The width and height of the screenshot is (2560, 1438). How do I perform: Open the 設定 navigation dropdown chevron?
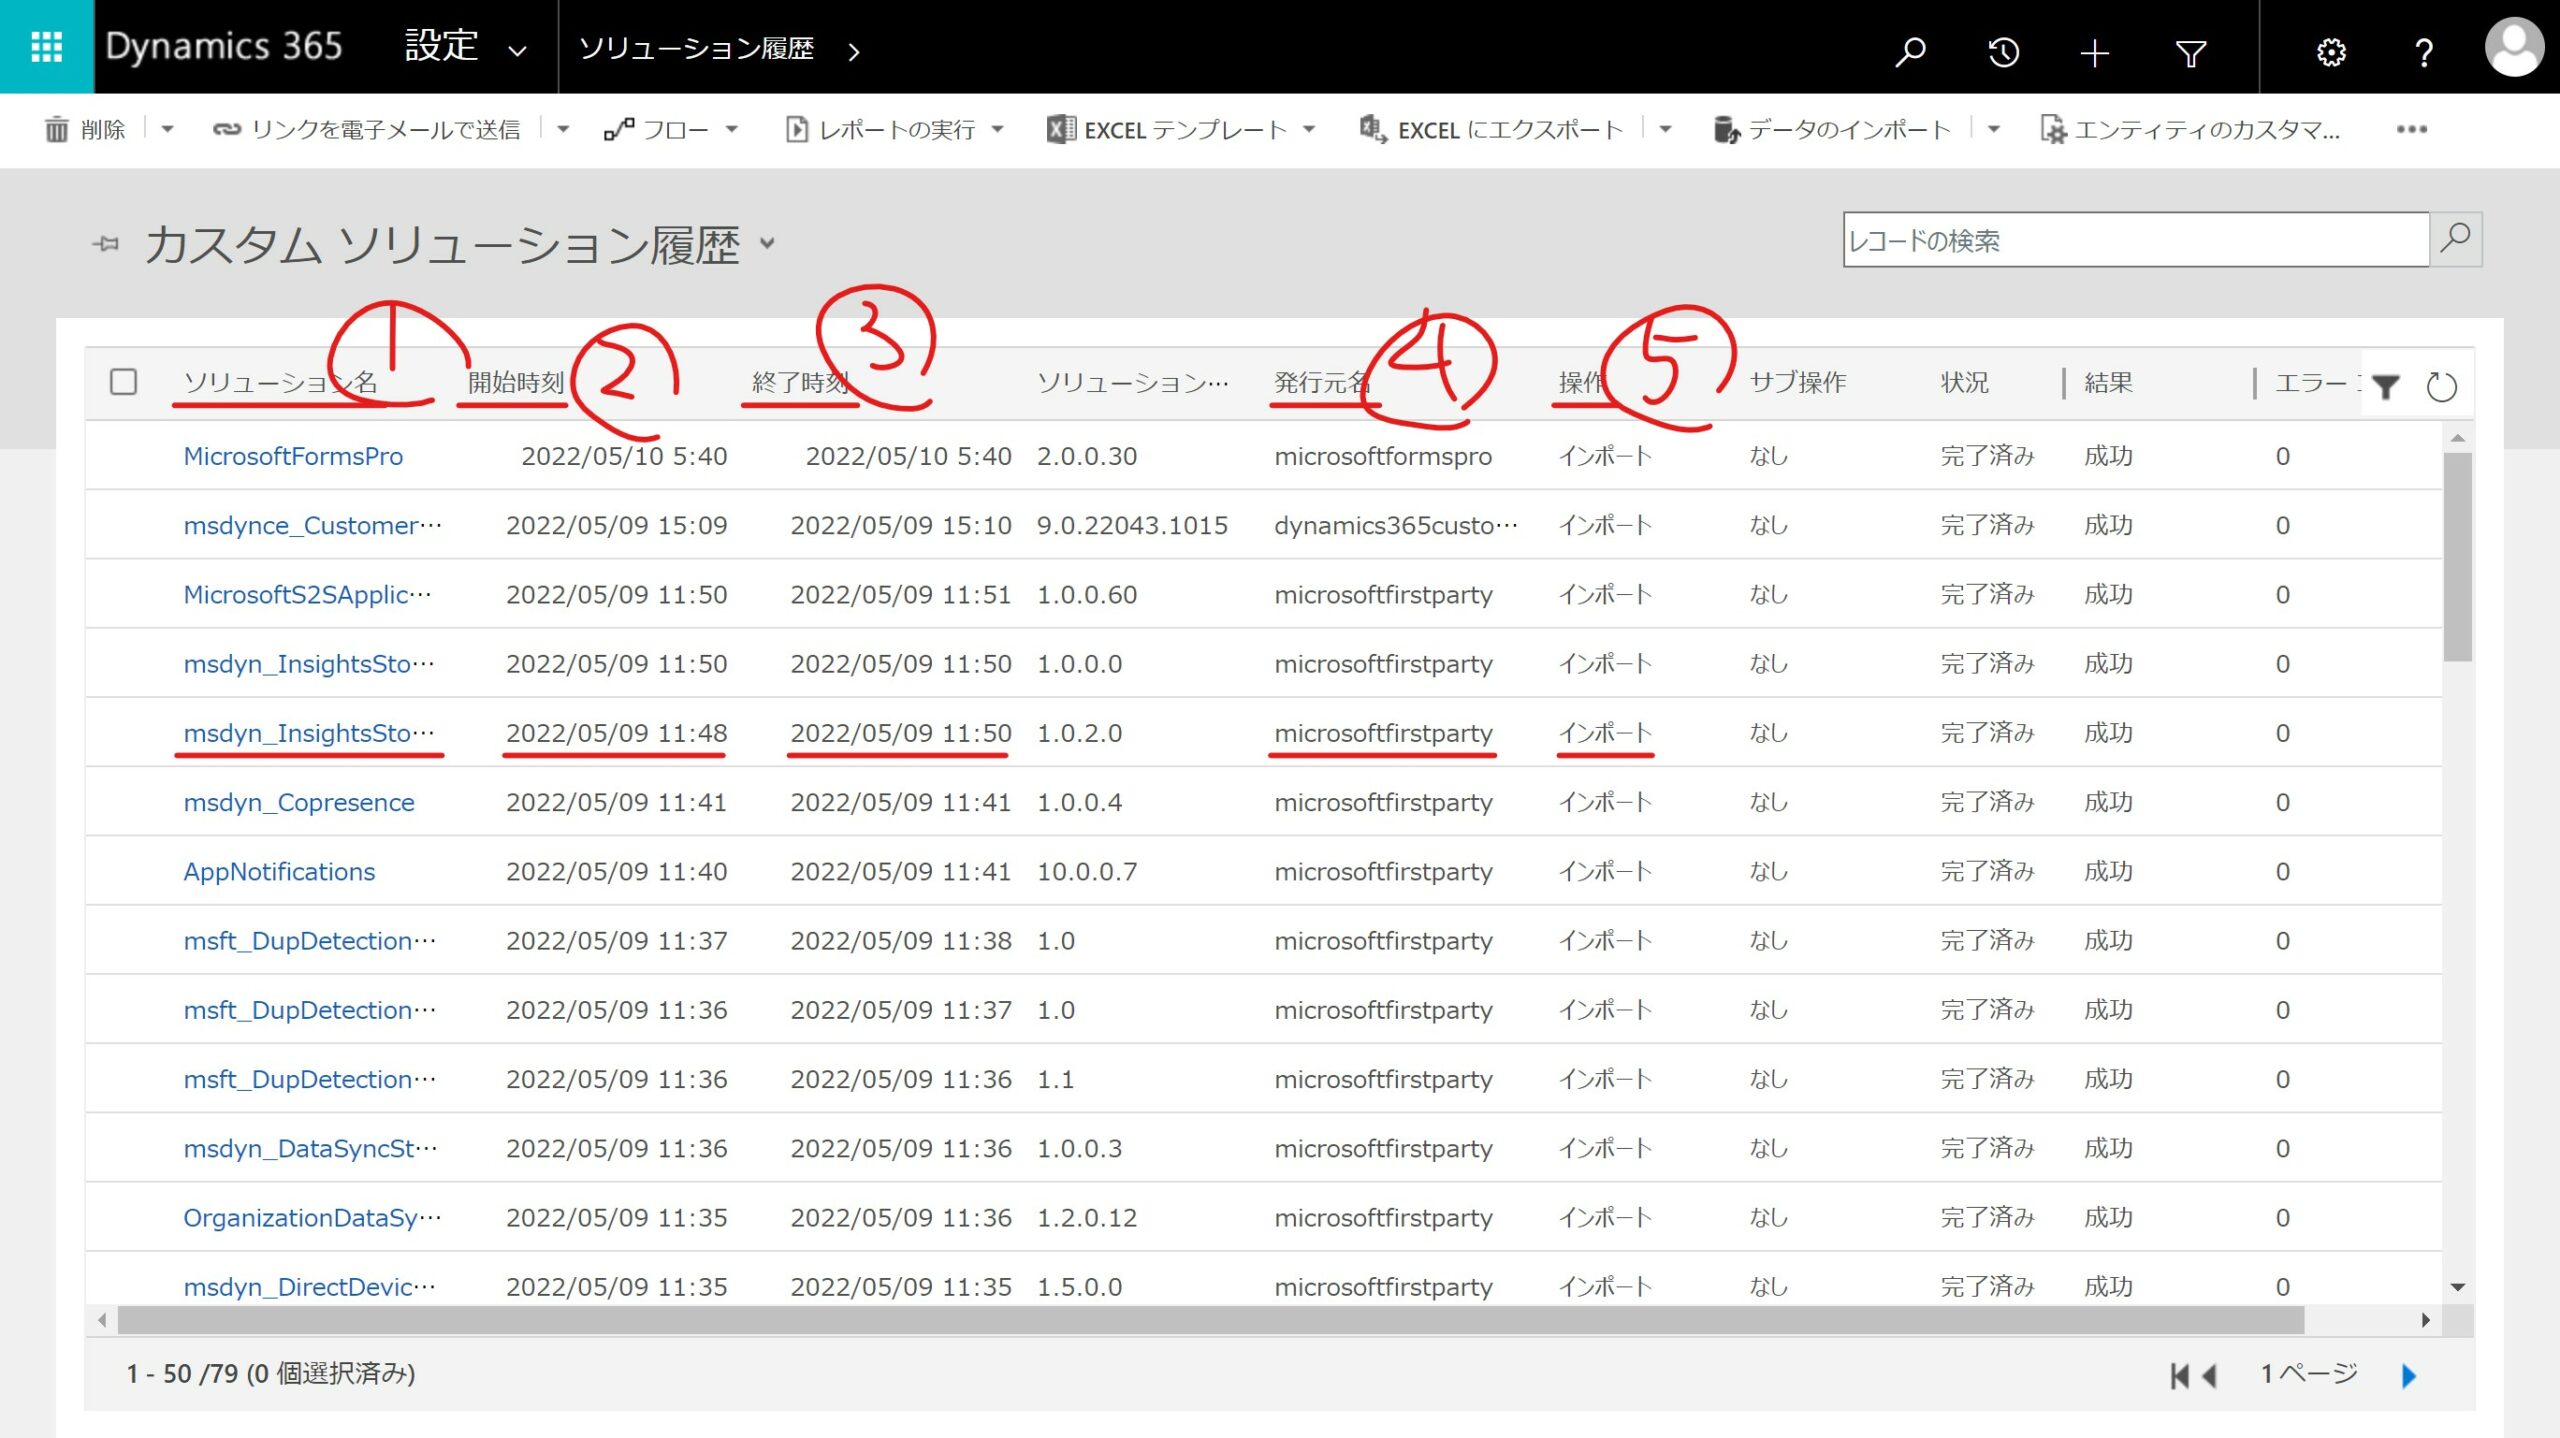517,51
